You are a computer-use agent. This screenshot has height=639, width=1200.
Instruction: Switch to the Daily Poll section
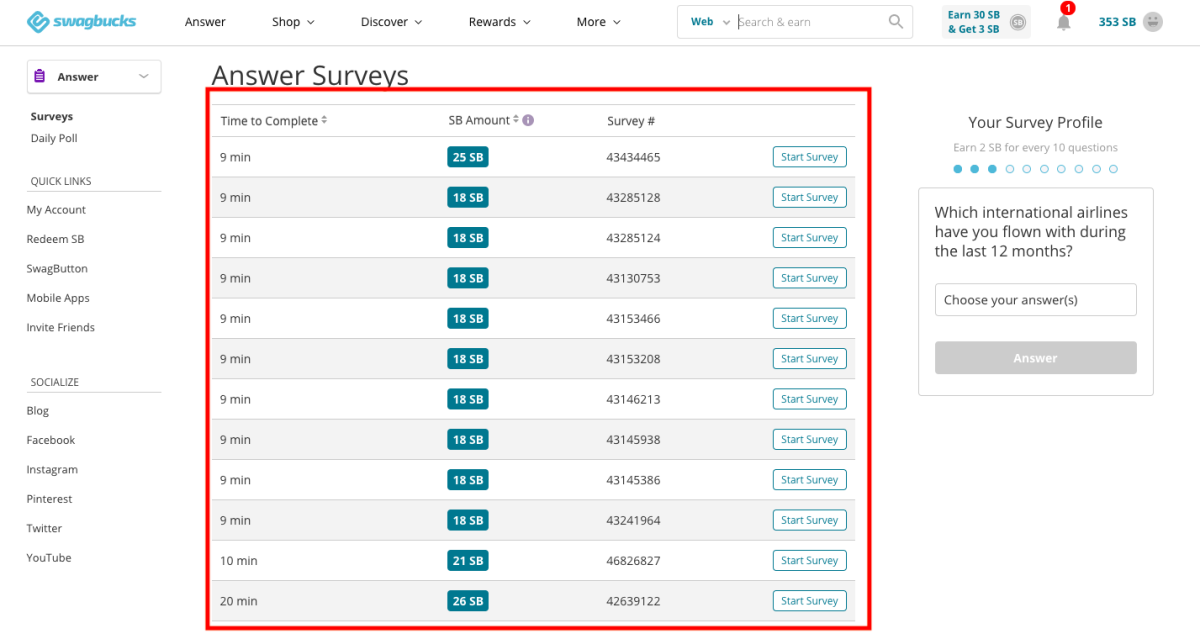(54, 138)
